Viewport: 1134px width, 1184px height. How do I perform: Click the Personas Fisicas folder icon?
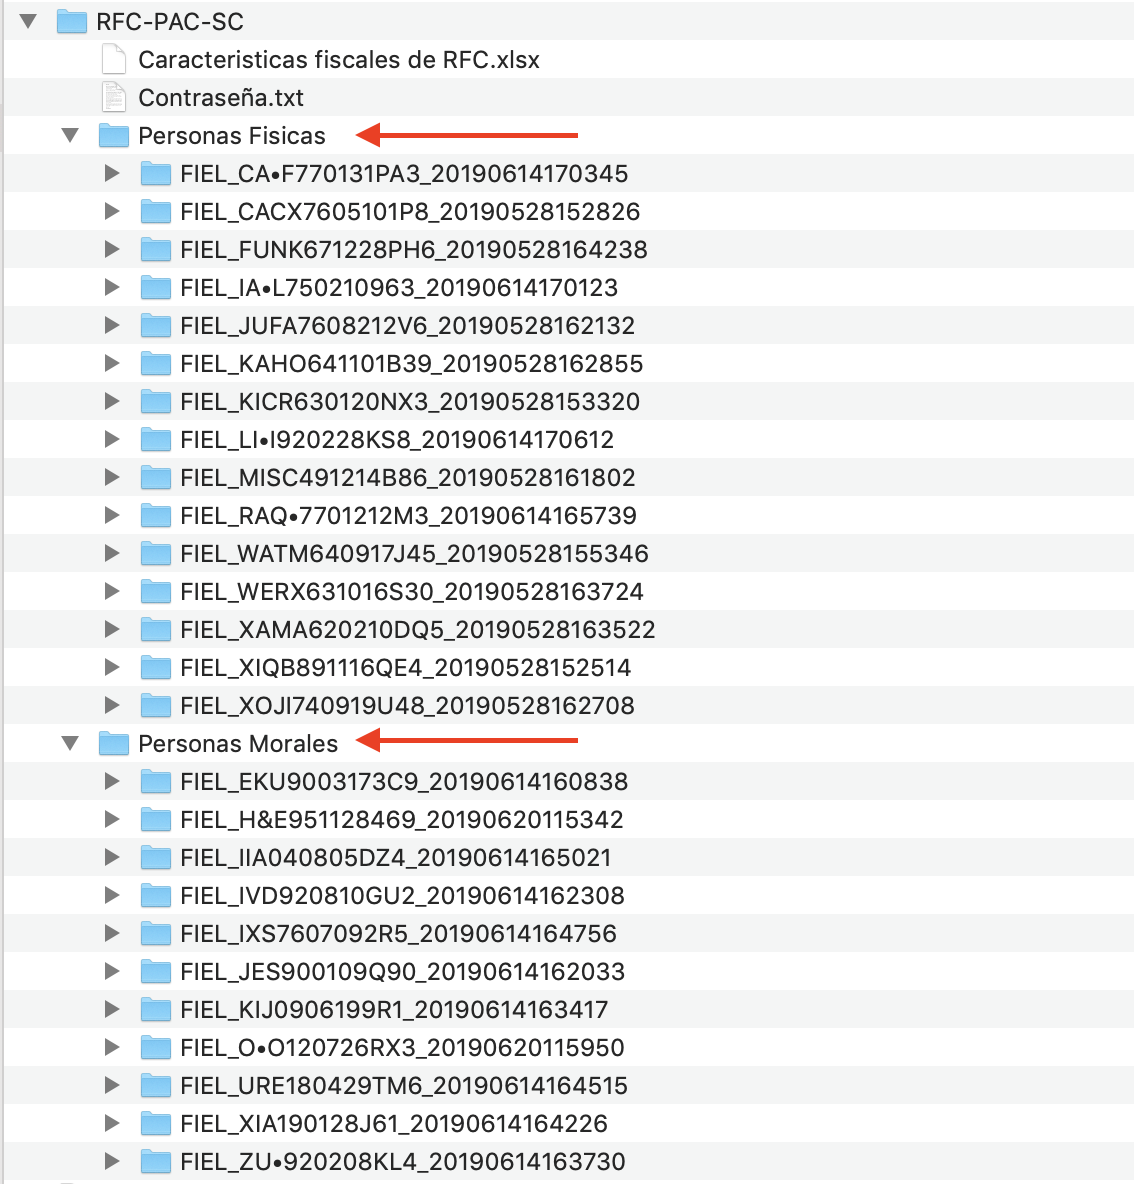click(114, 135)
